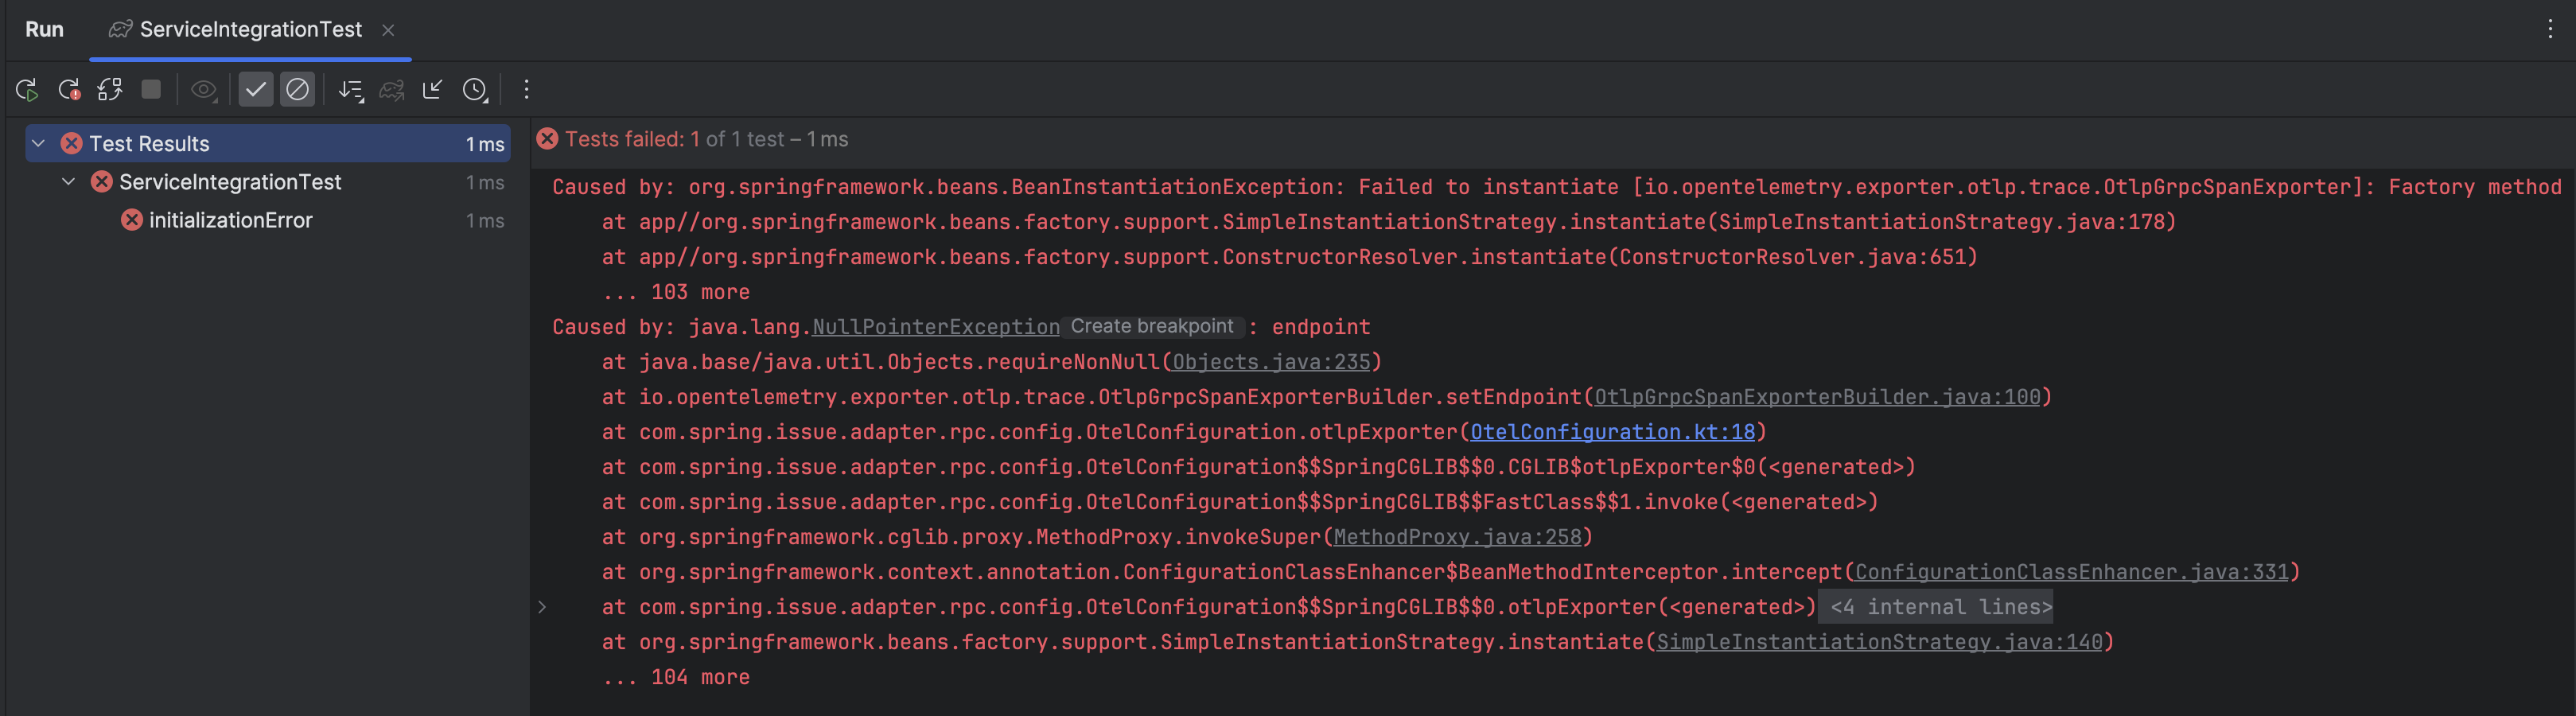Click the error icon beside Test Results
2576x716 pixels.
(71, 143)
